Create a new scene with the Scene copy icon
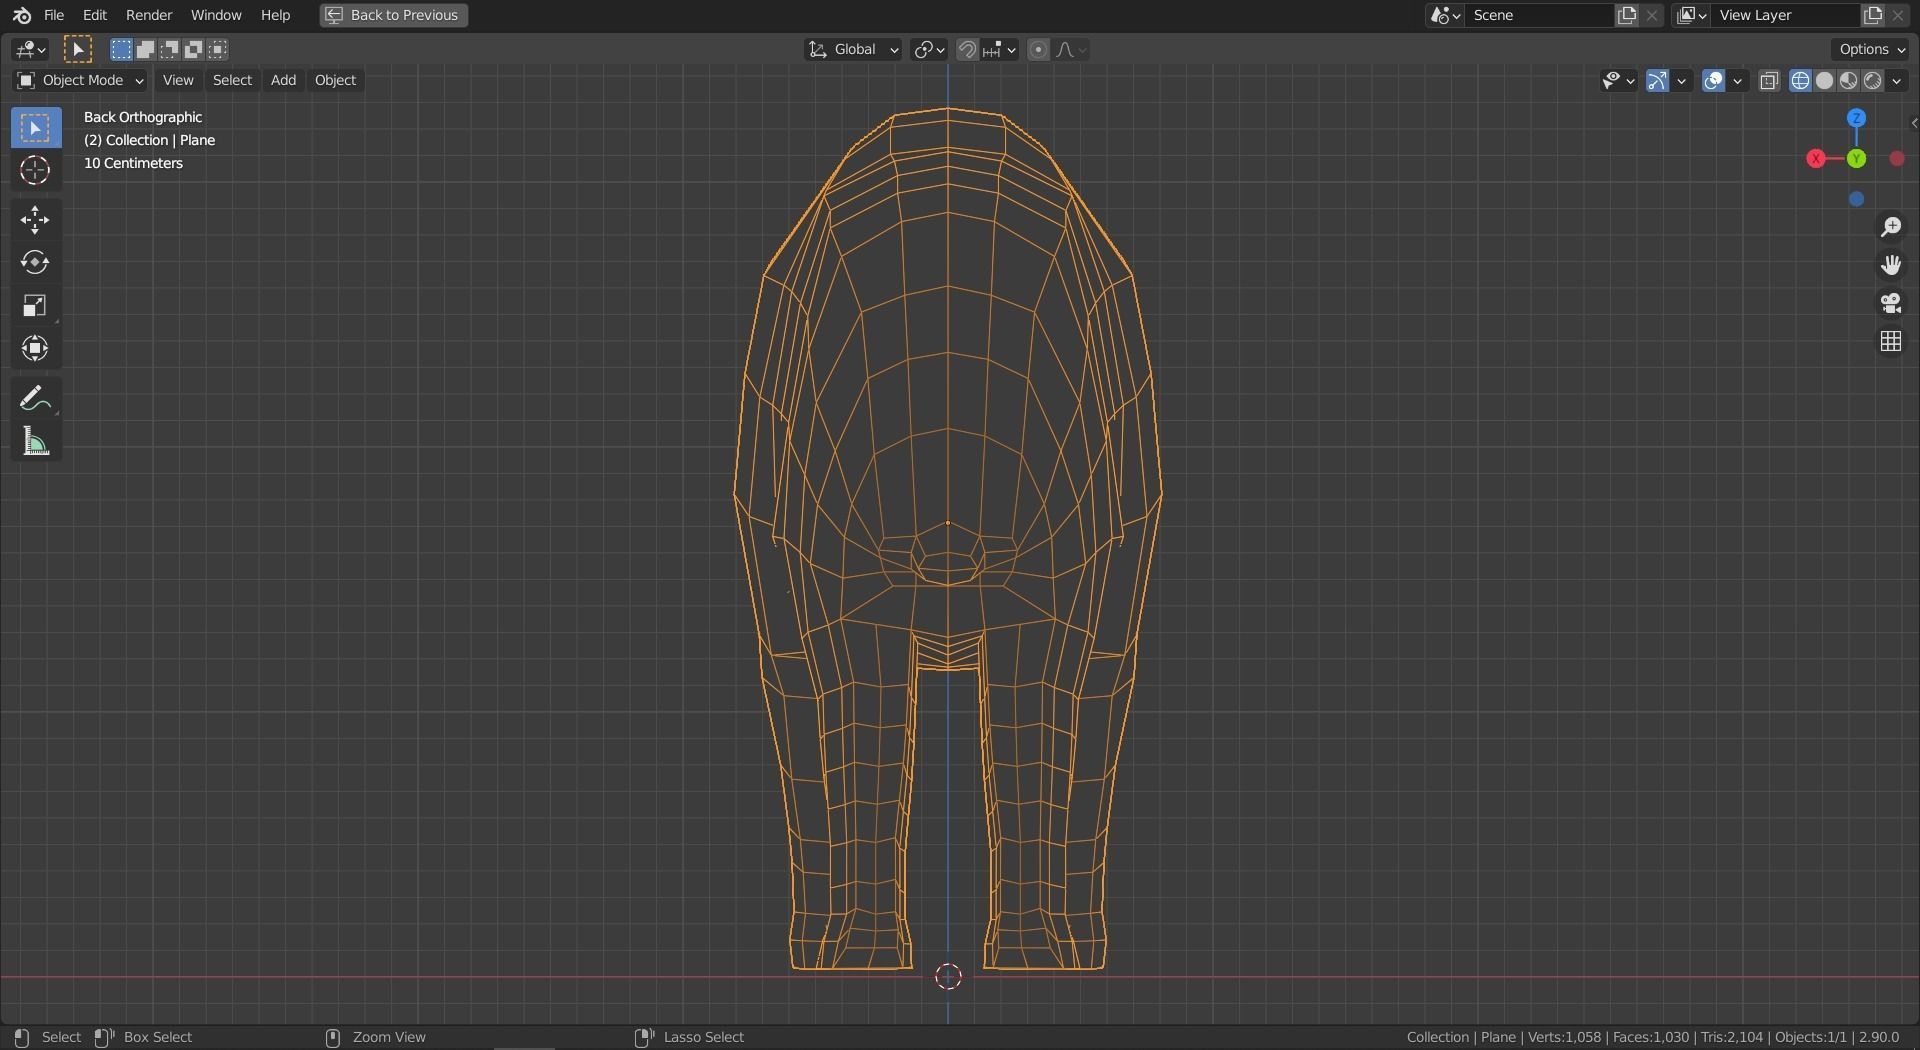Screen dimensions: 1920x1050 pos(1628,15)
